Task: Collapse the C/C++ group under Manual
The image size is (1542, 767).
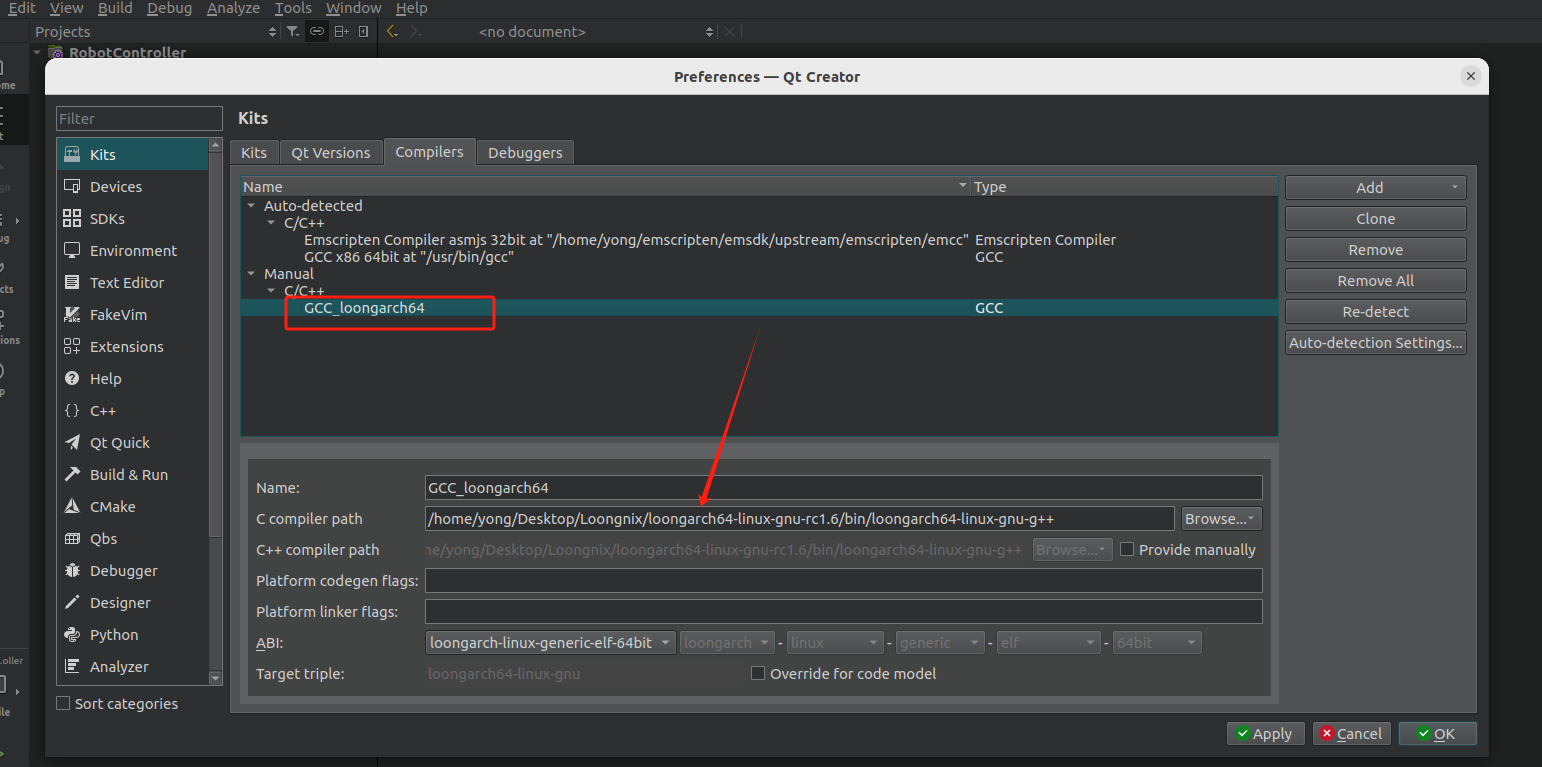Action: (272, 291)
